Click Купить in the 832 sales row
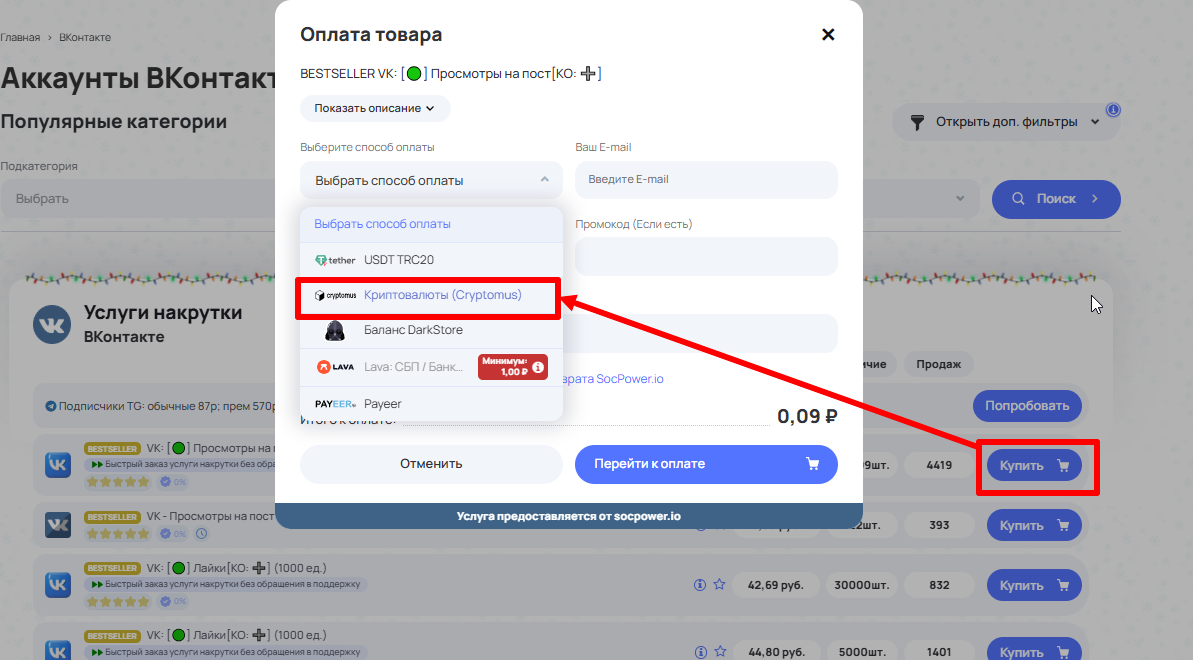 click(x=1035, y=585)
